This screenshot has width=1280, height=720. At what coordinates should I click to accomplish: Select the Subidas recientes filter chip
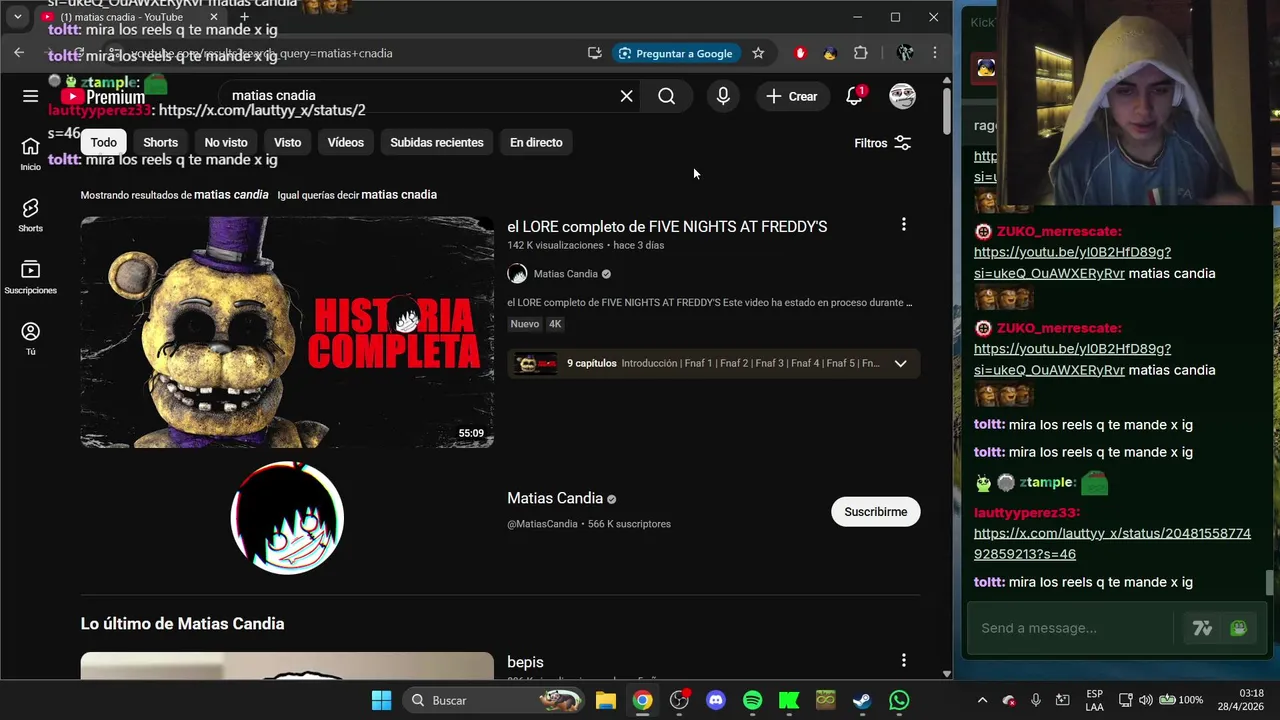click(437, 142)
